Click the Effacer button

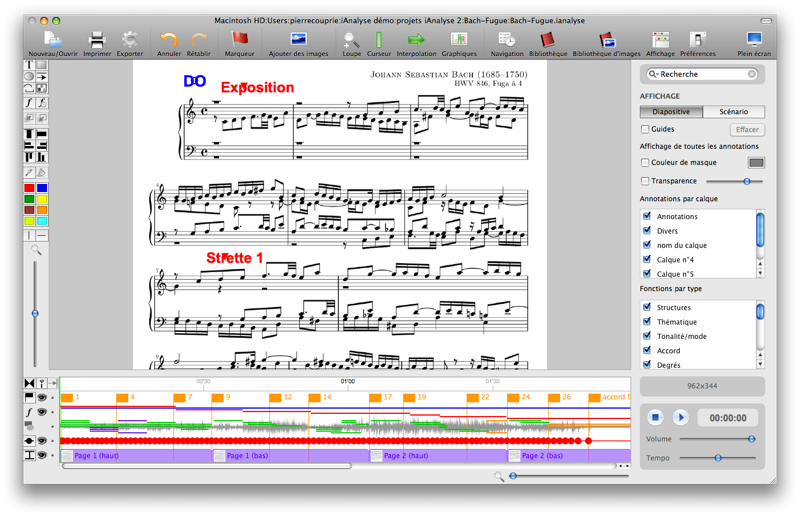[x=747, y=130]
